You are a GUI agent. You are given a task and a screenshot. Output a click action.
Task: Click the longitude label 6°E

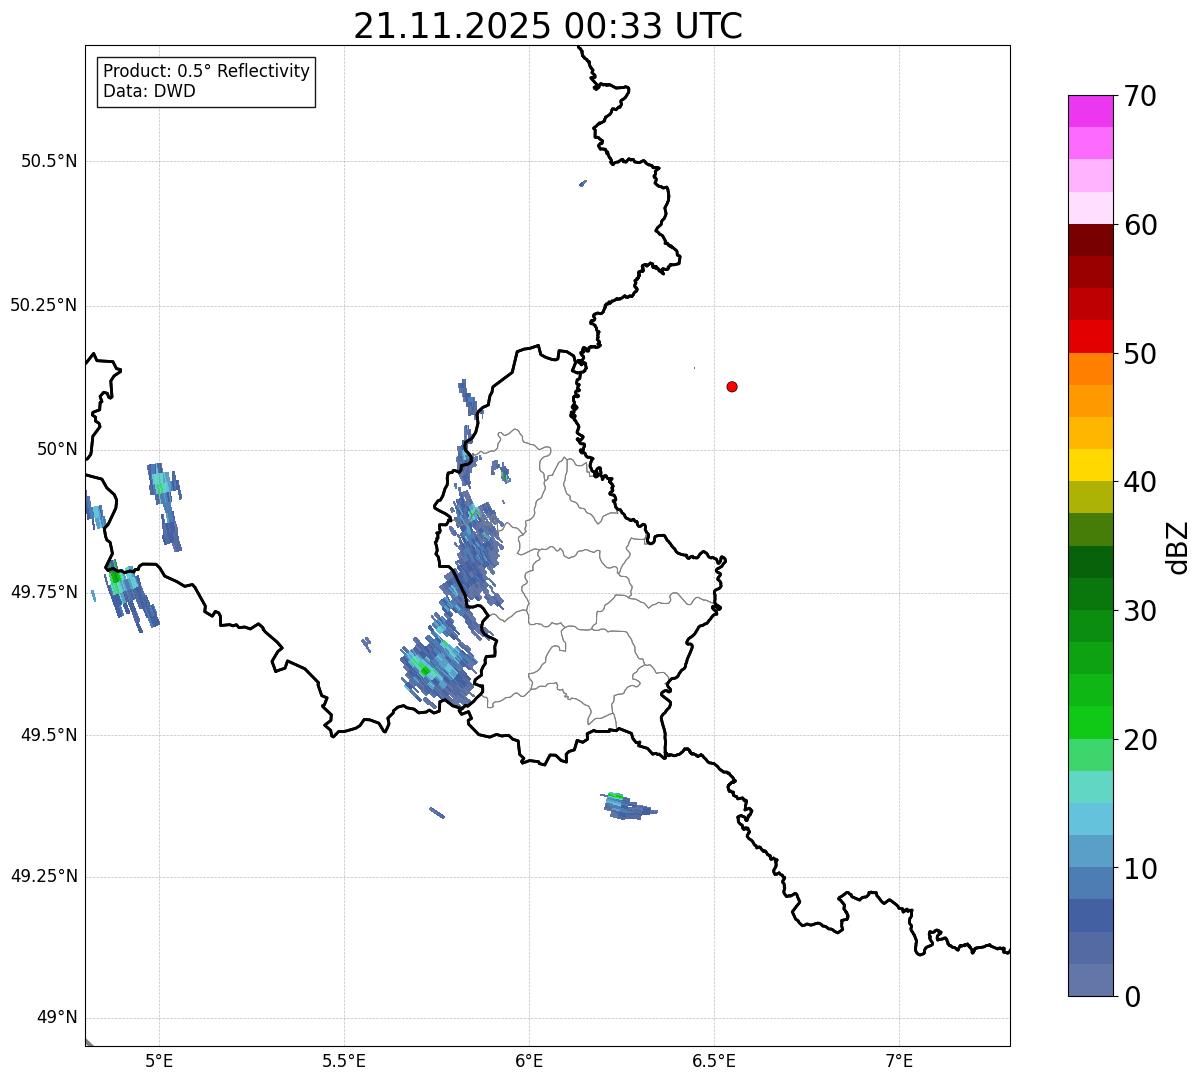pyautogui.click(x=529, y=1060)
